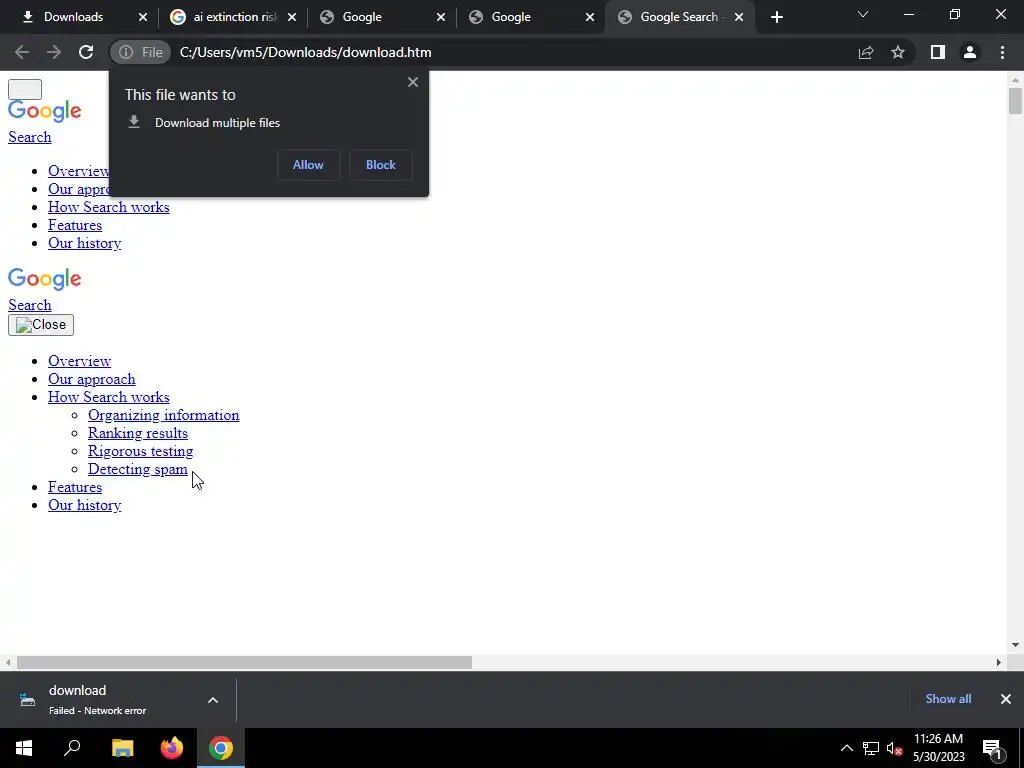Open the lower Overview link
This screenshot has width=1024, height=768.
coord(79,361)
